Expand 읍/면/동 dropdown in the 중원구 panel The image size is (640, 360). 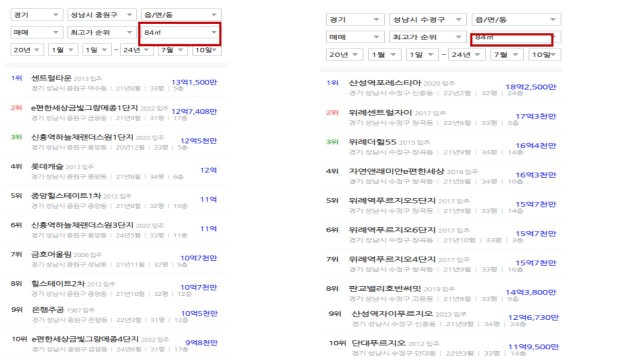[x=181, y=15]
